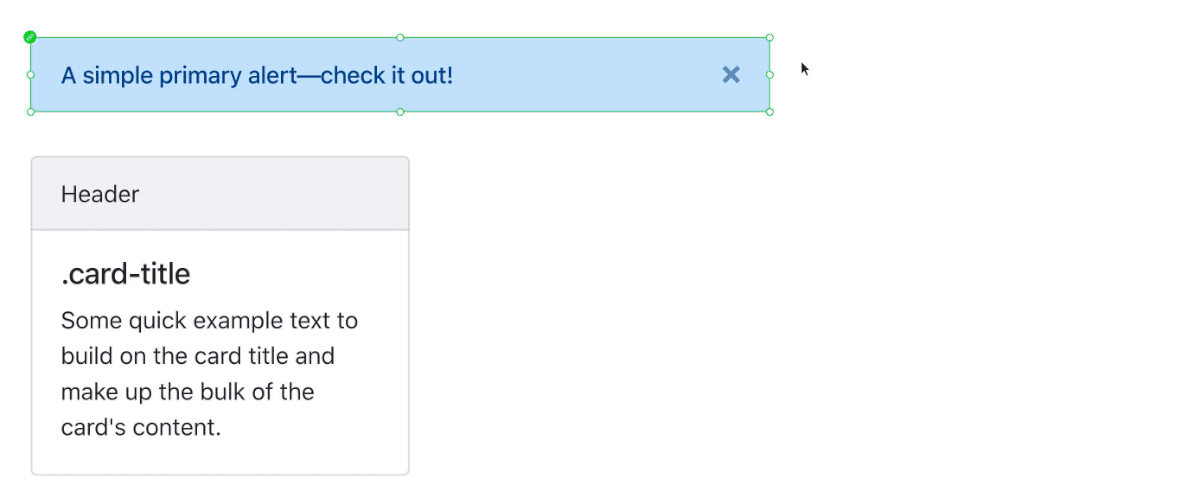Dismiss the primary alert with its X icon
Screen dimensions: 1200x504
[731, 75]
